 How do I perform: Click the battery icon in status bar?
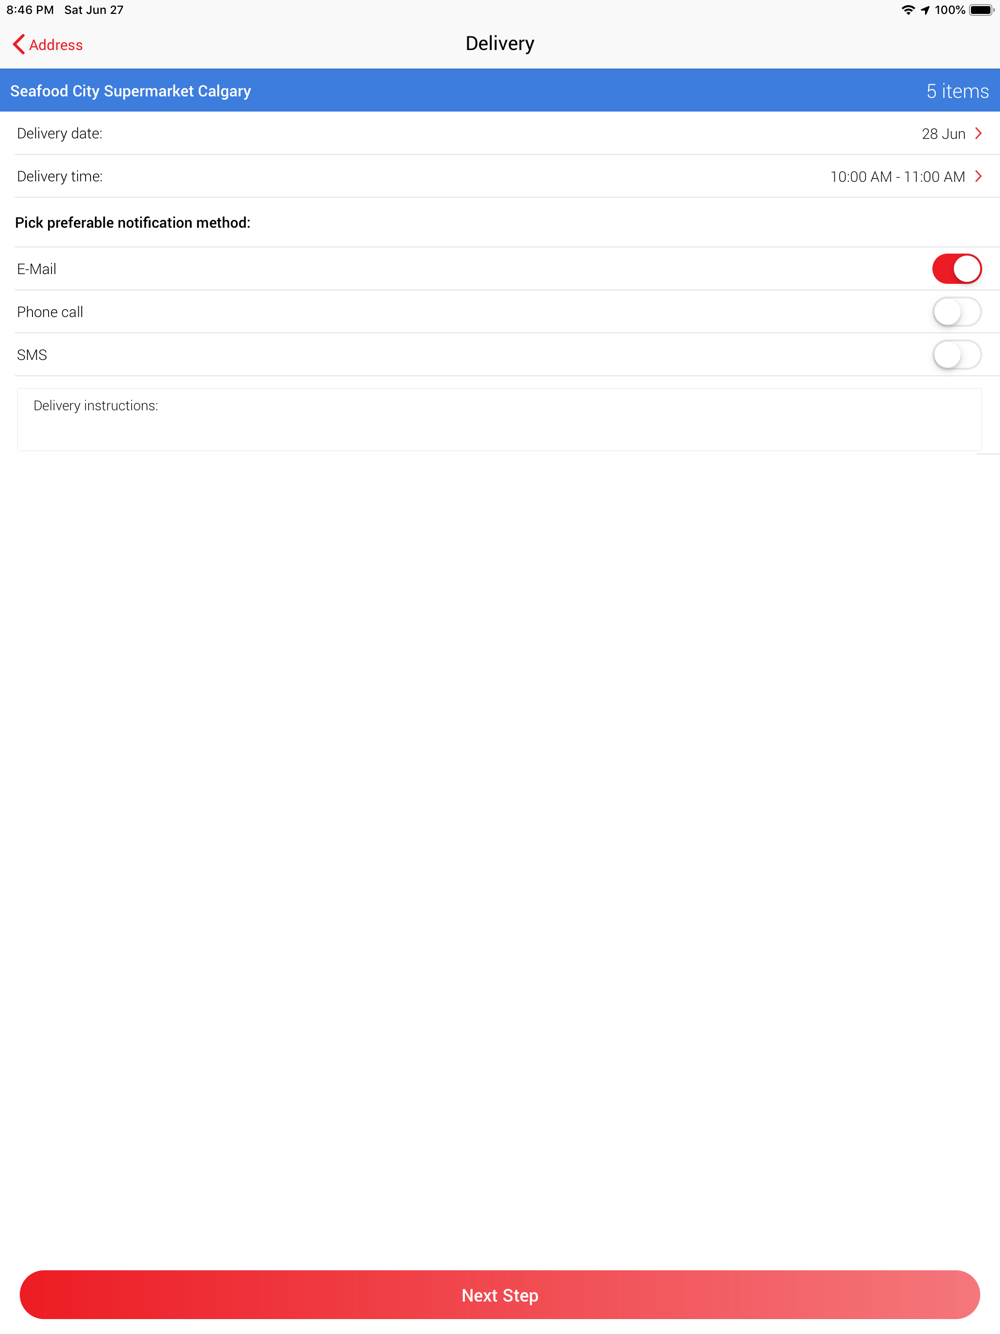[981, 10]
